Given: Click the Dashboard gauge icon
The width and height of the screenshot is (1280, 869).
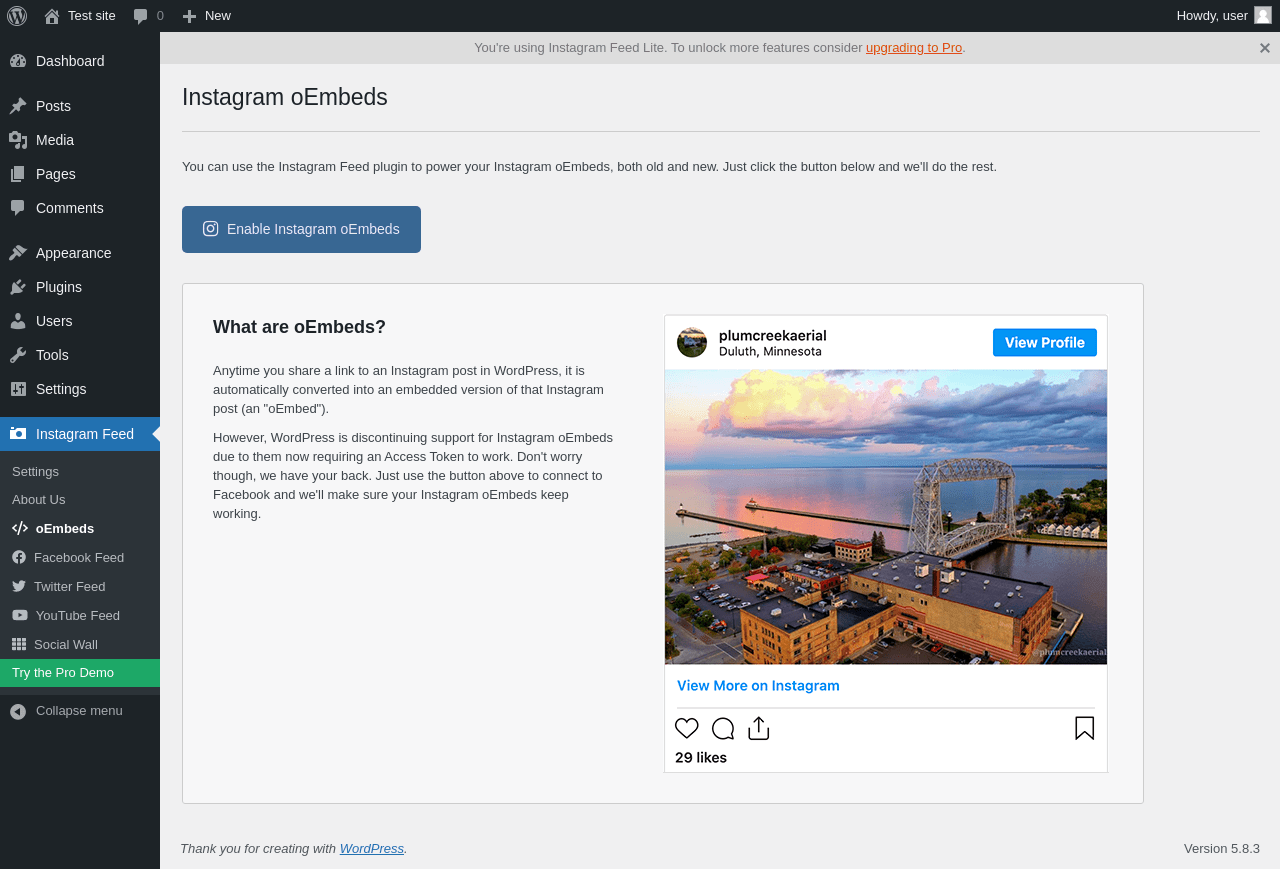Looking at the screenshot, I should coord(18,61).
